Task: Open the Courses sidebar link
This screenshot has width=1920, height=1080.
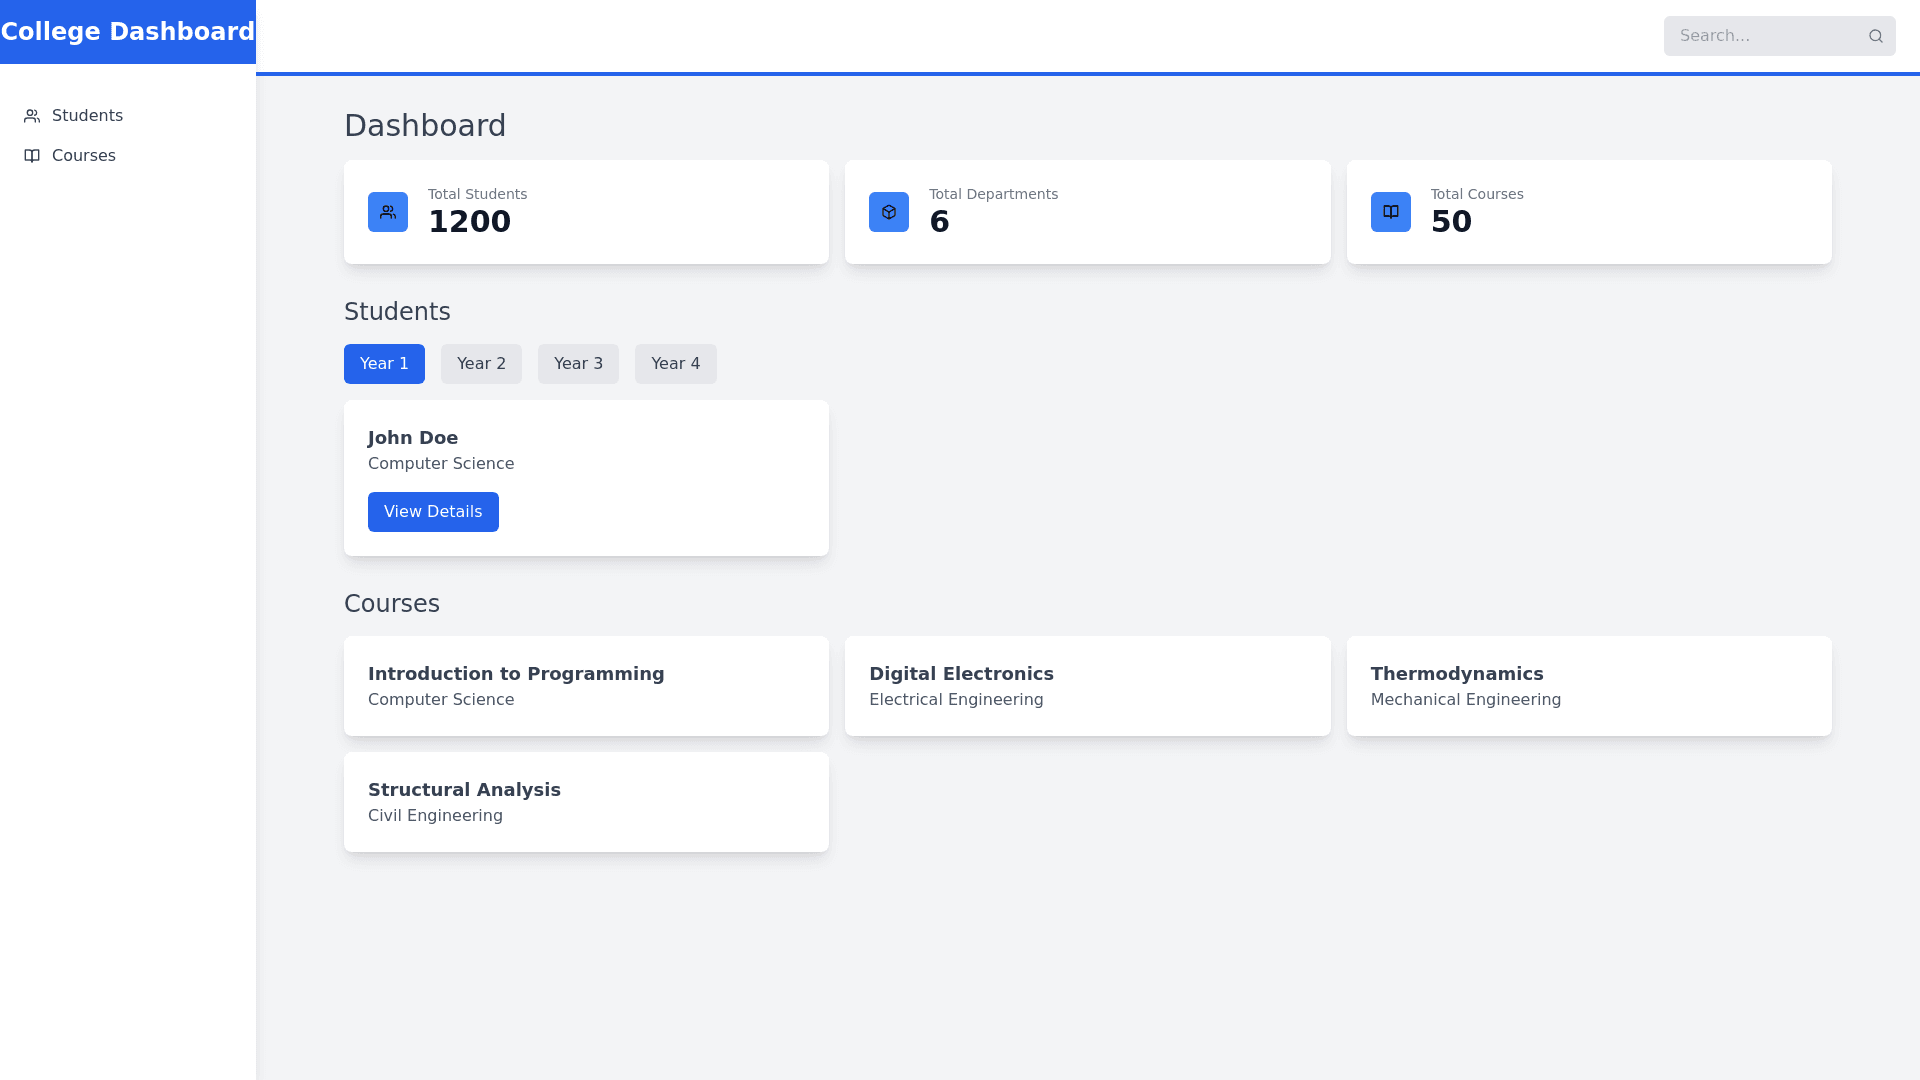Action: pos(83,156)
